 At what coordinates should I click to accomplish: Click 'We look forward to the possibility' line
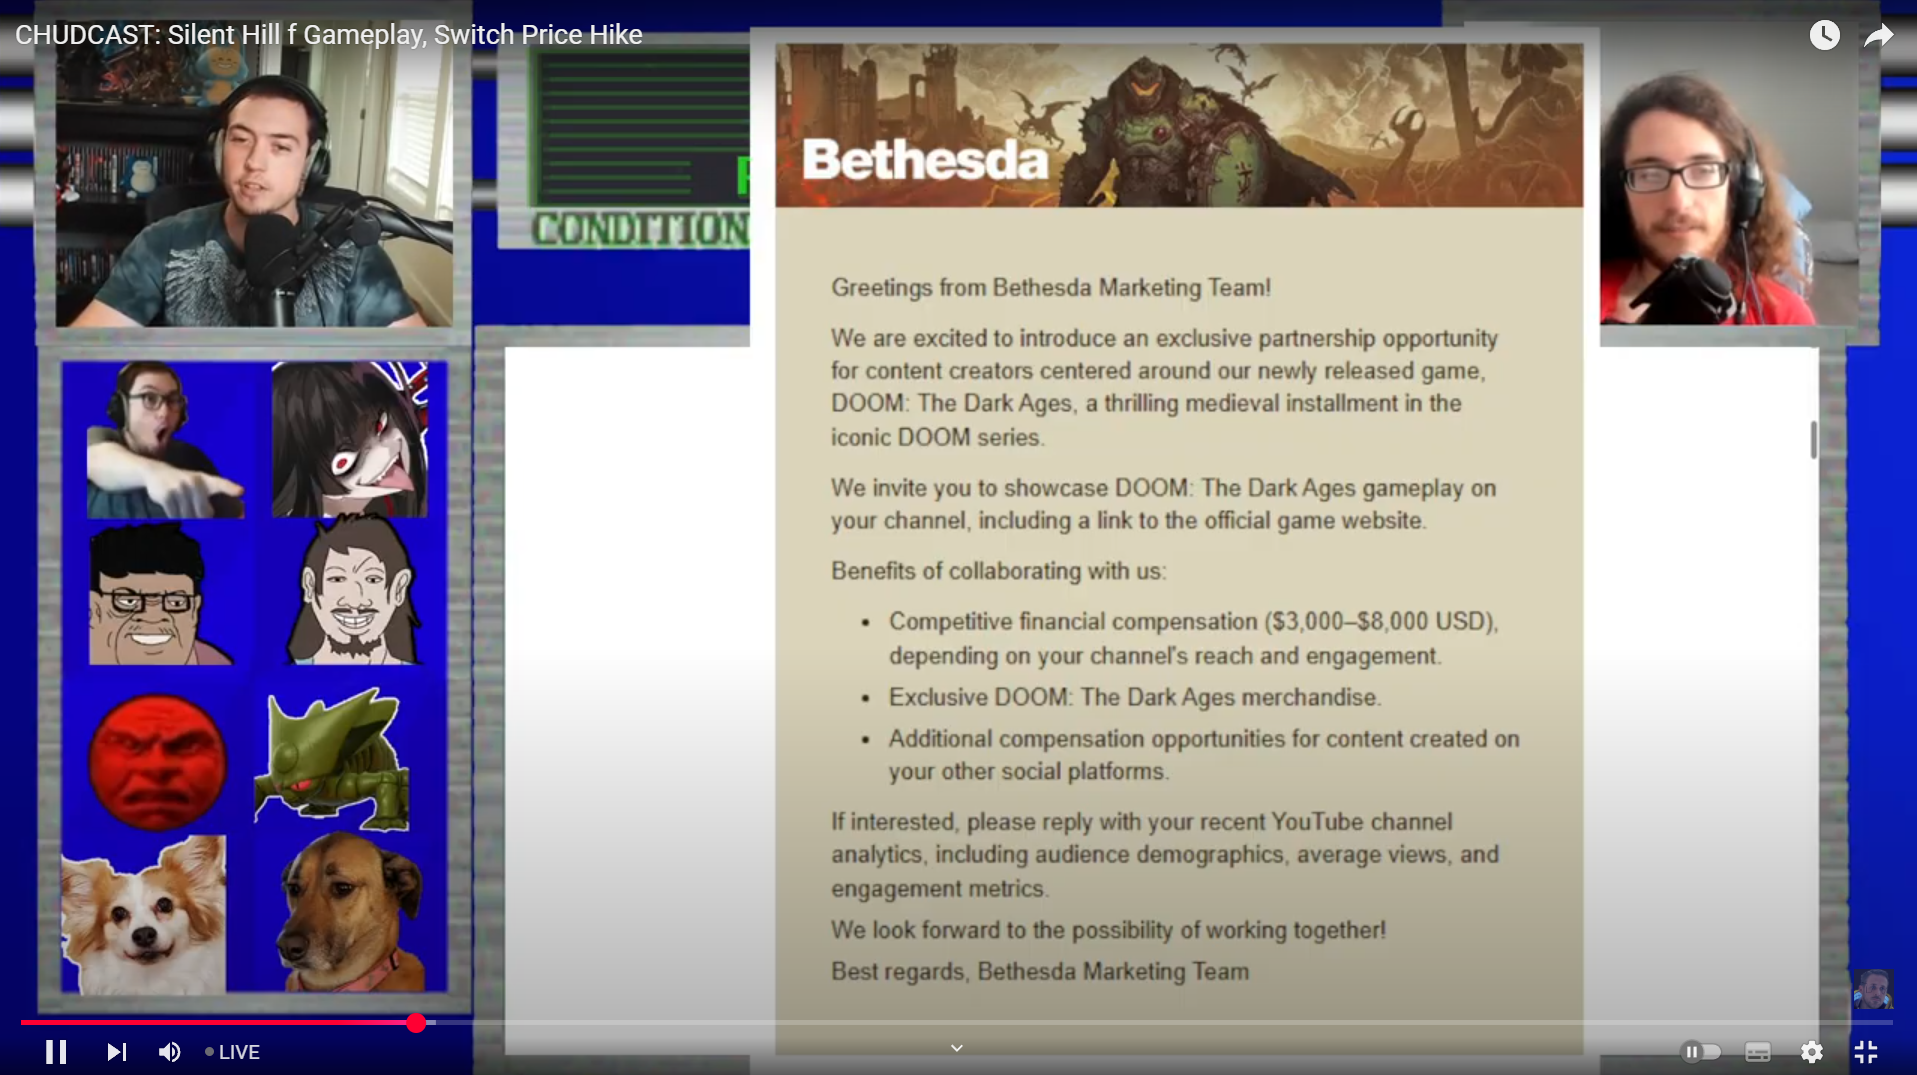[x=1108, y=930]
